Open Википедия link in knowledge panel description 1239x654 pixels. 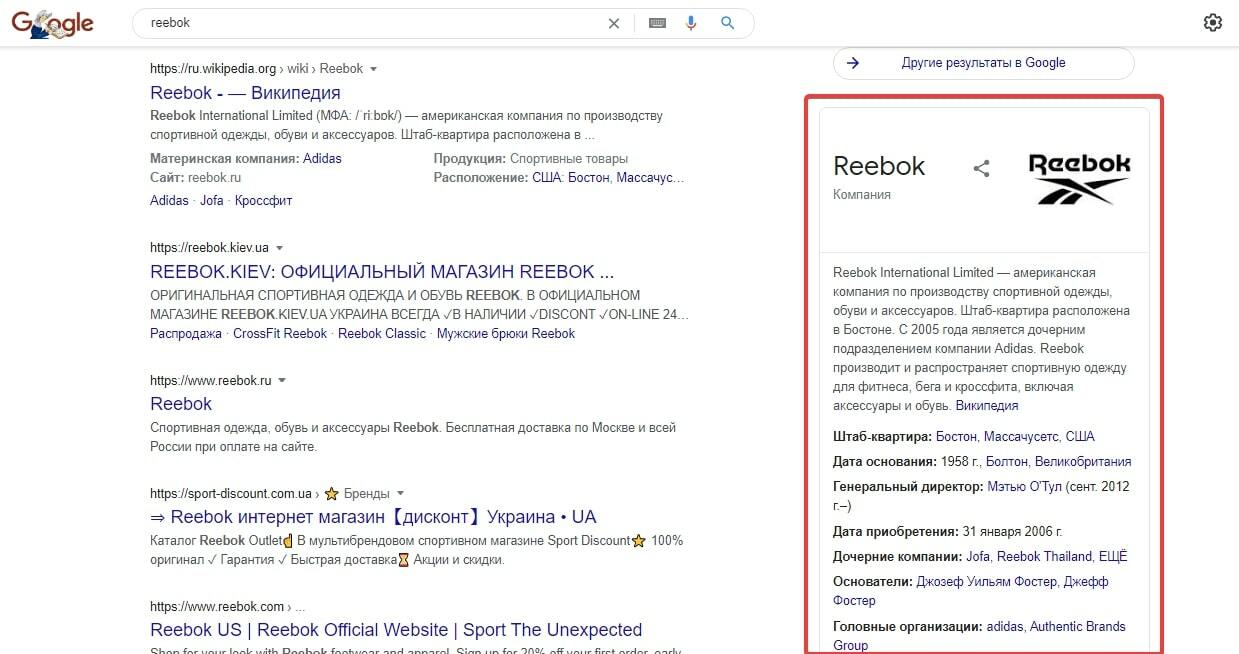coord(987,405)
